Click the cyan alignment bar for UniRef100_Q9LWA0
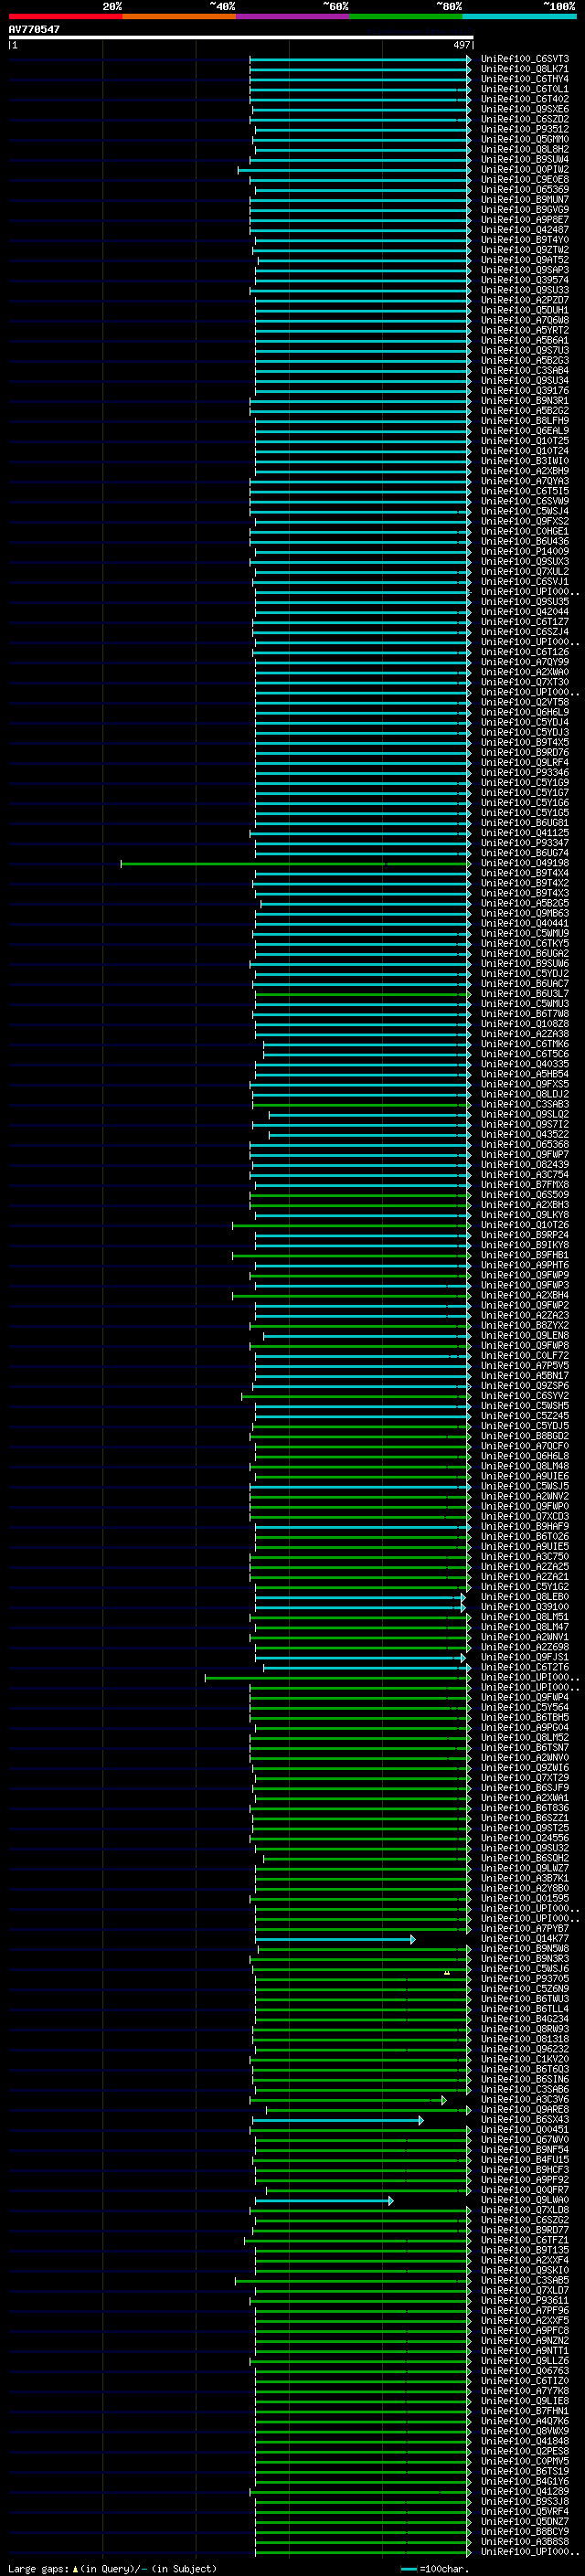Image resolution: width=585 pixels, height=2576 pixels. tap(324, 2200)
